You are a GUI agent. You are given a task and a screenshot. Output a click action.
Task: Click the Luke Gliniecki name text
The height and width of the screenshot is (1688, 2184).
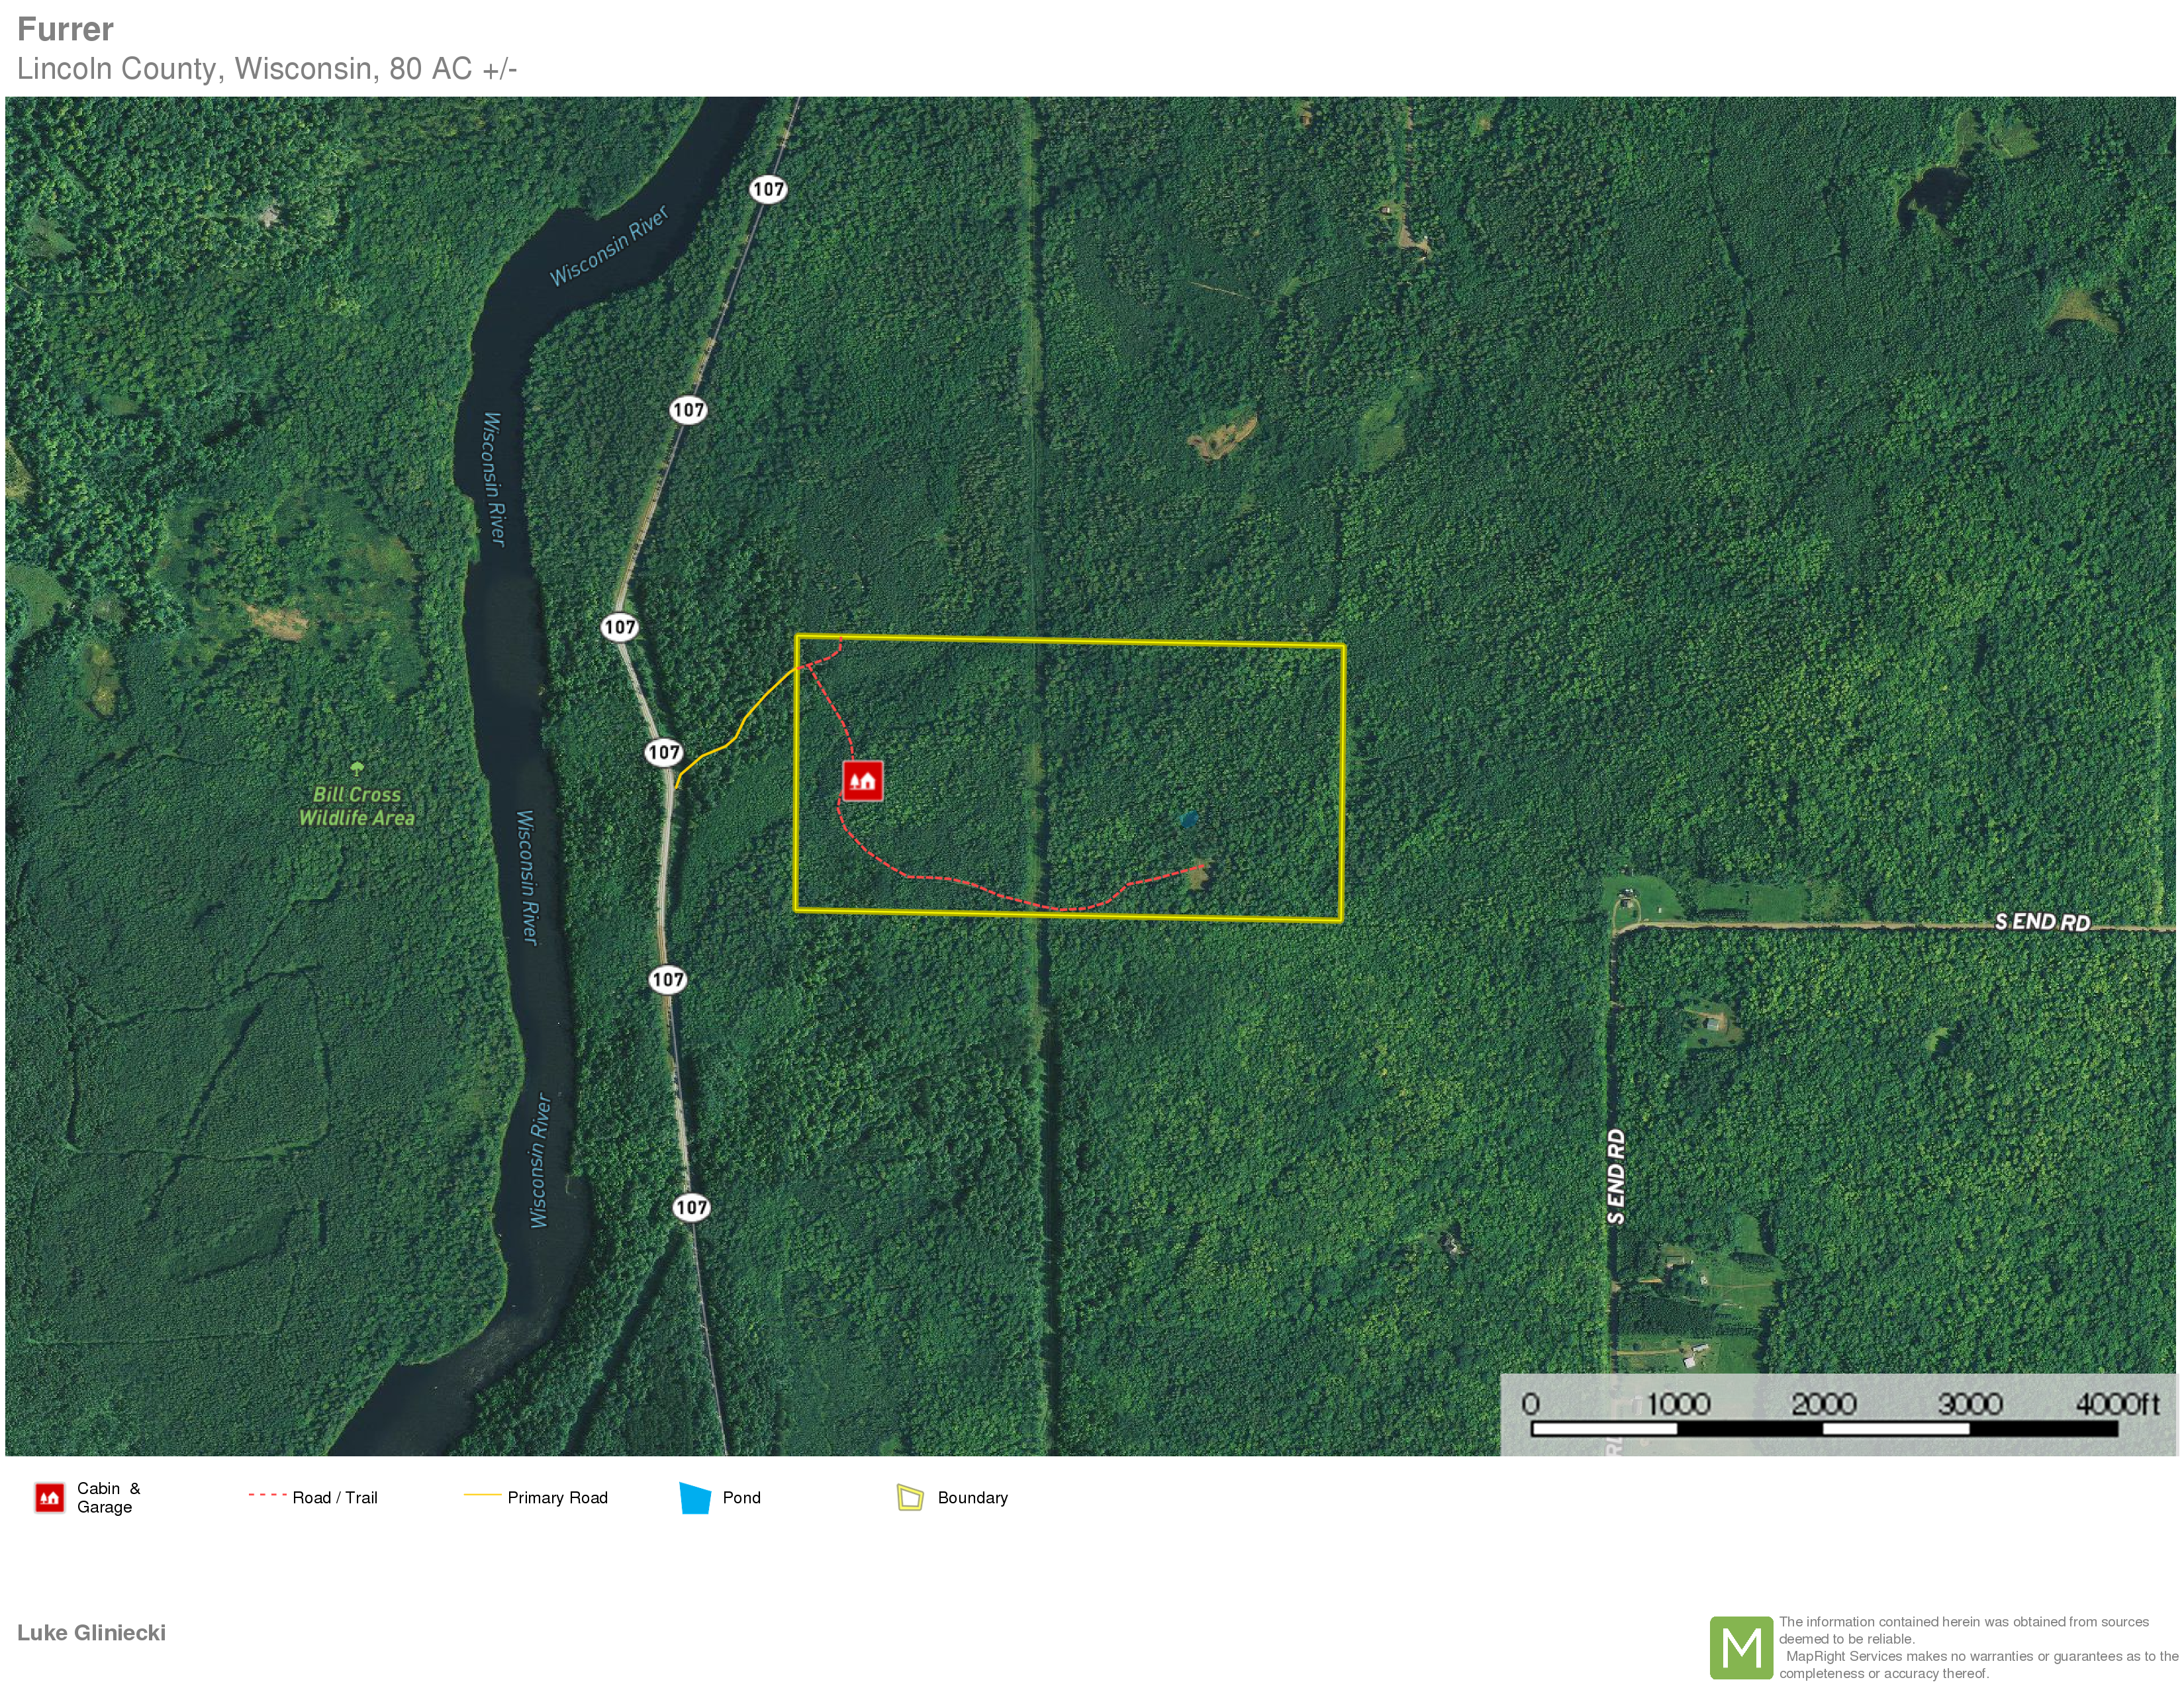[91, 1633]
